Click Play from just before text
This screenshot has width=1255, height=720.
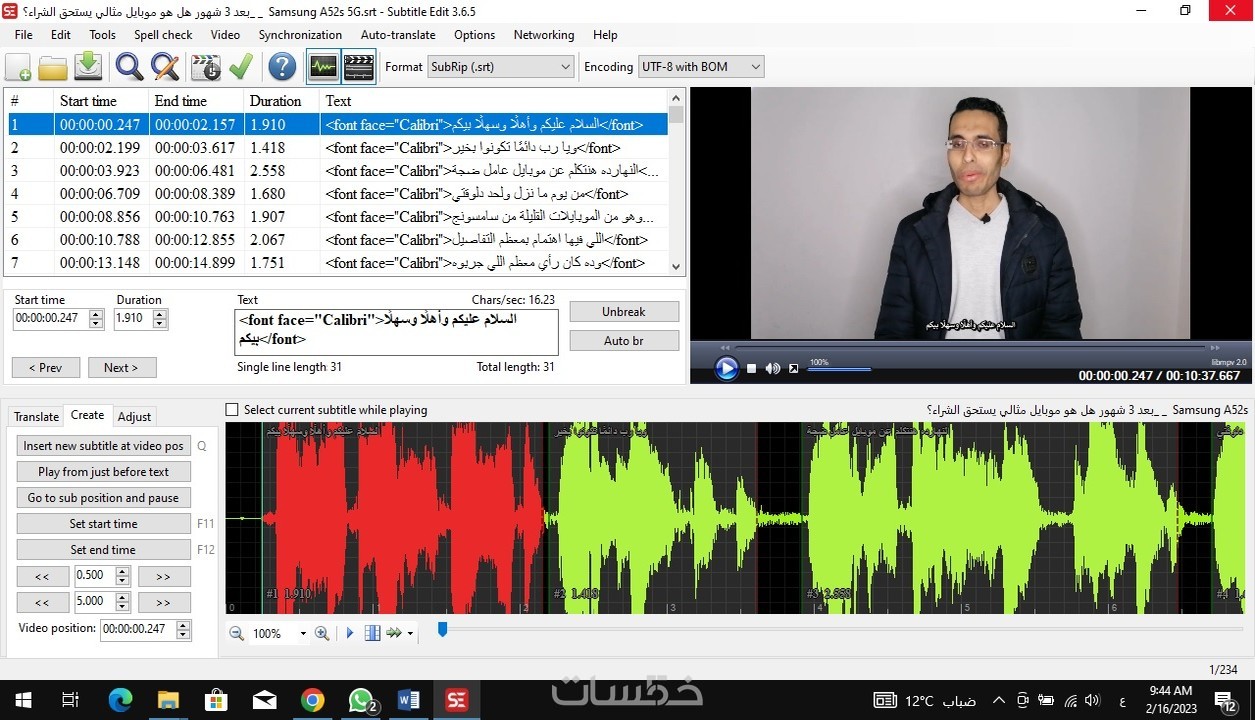pos(103,472)
